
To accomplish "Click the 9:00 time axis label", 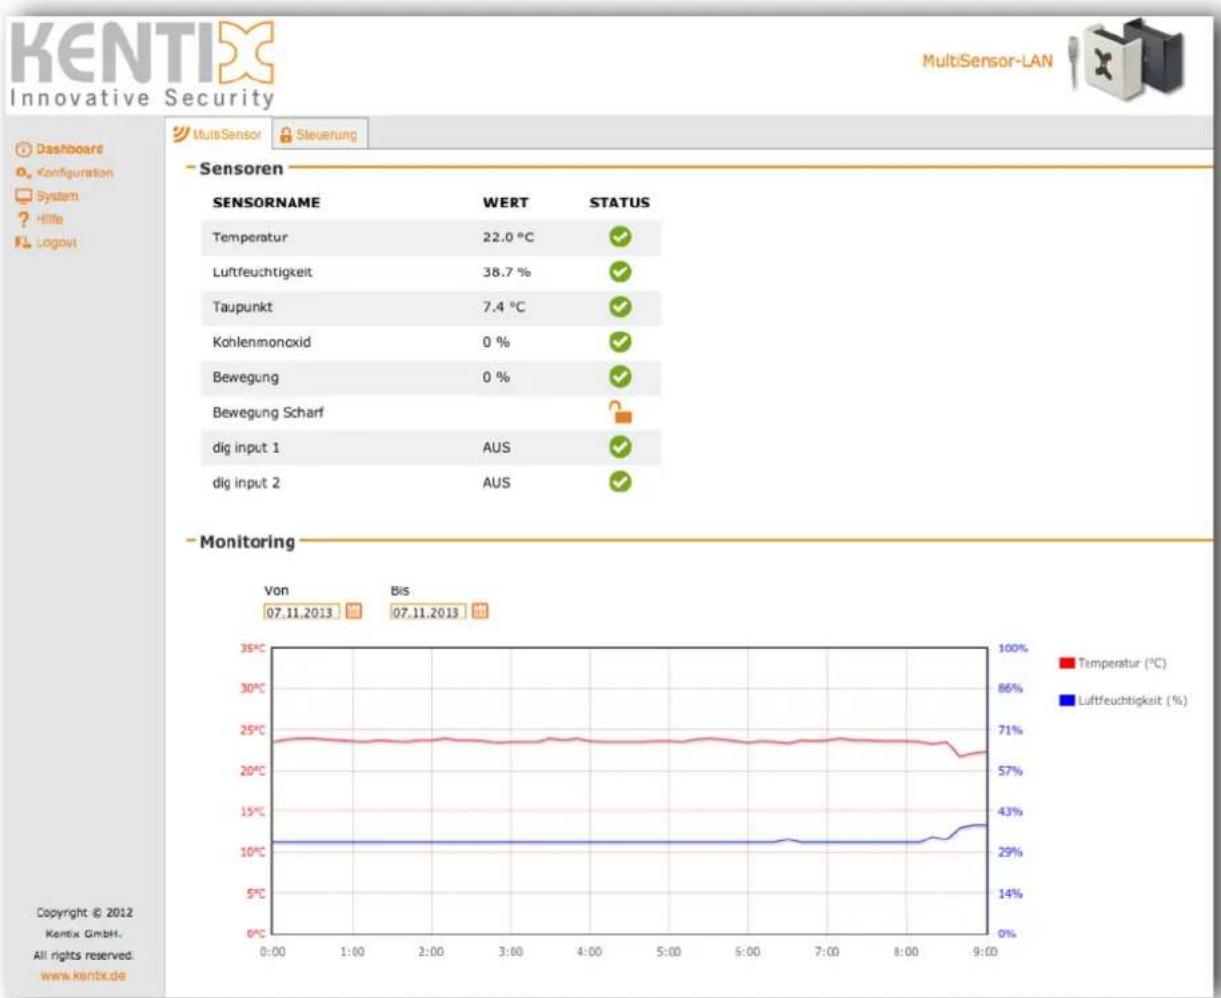I will (986, 954).
